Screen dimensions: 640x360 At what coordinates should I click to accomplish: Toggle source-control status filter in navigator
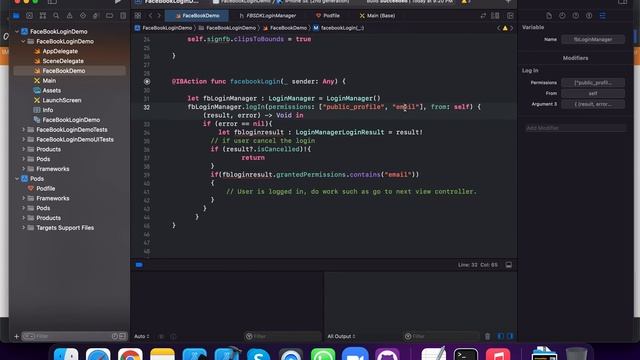[122, 336]
